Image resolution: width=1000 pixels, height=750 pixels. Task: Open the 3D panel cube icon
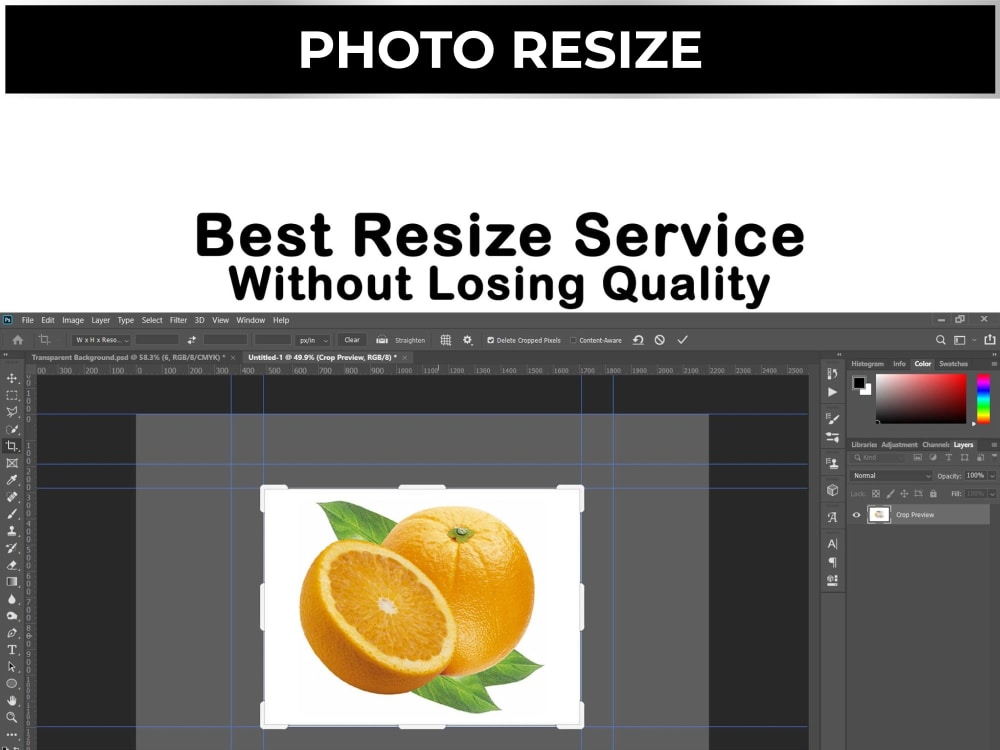pos(832,490)
